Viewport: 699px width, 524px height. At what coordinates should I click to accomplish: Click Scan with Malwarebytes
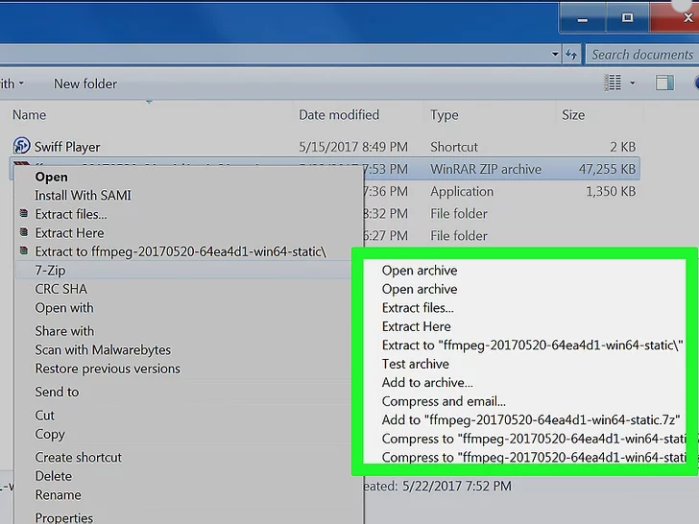(103, 350)
